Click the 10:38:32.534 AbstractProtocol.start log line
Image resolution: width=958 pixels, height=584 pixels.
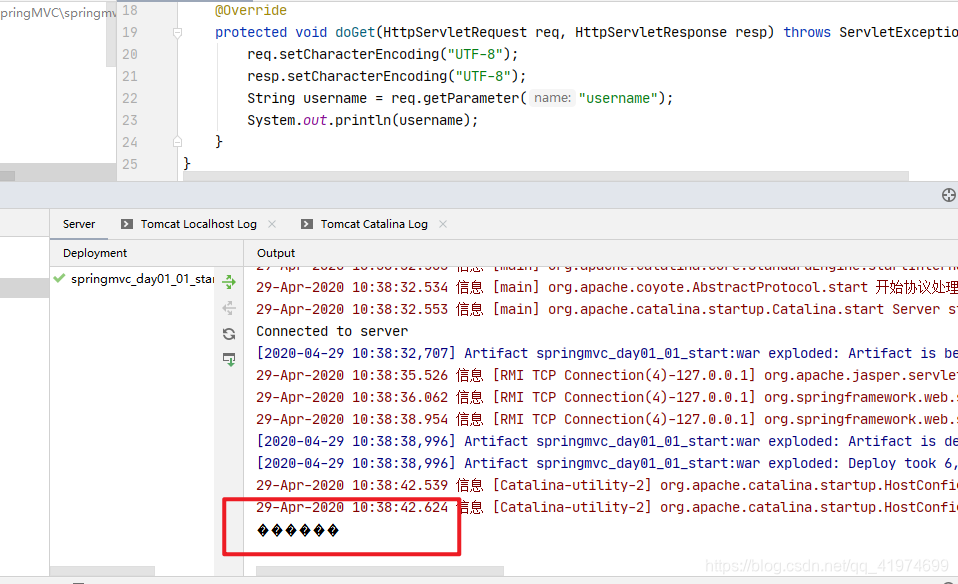[607, 287]
